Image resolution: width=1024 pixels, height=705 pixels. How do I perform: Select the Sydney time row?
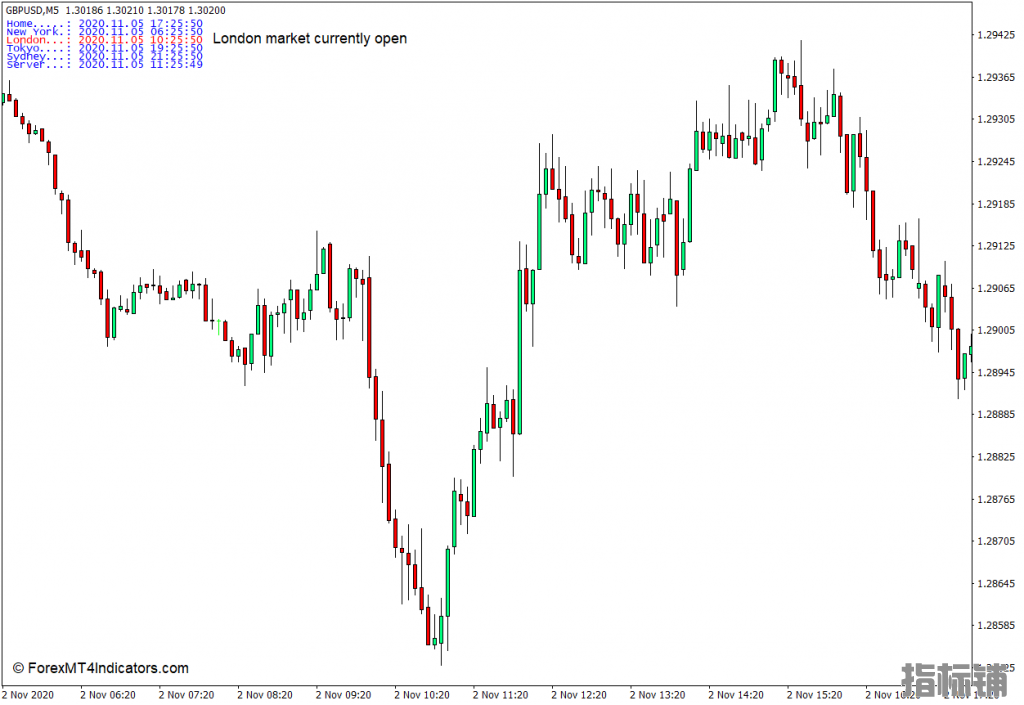click(x=104, y=56)
